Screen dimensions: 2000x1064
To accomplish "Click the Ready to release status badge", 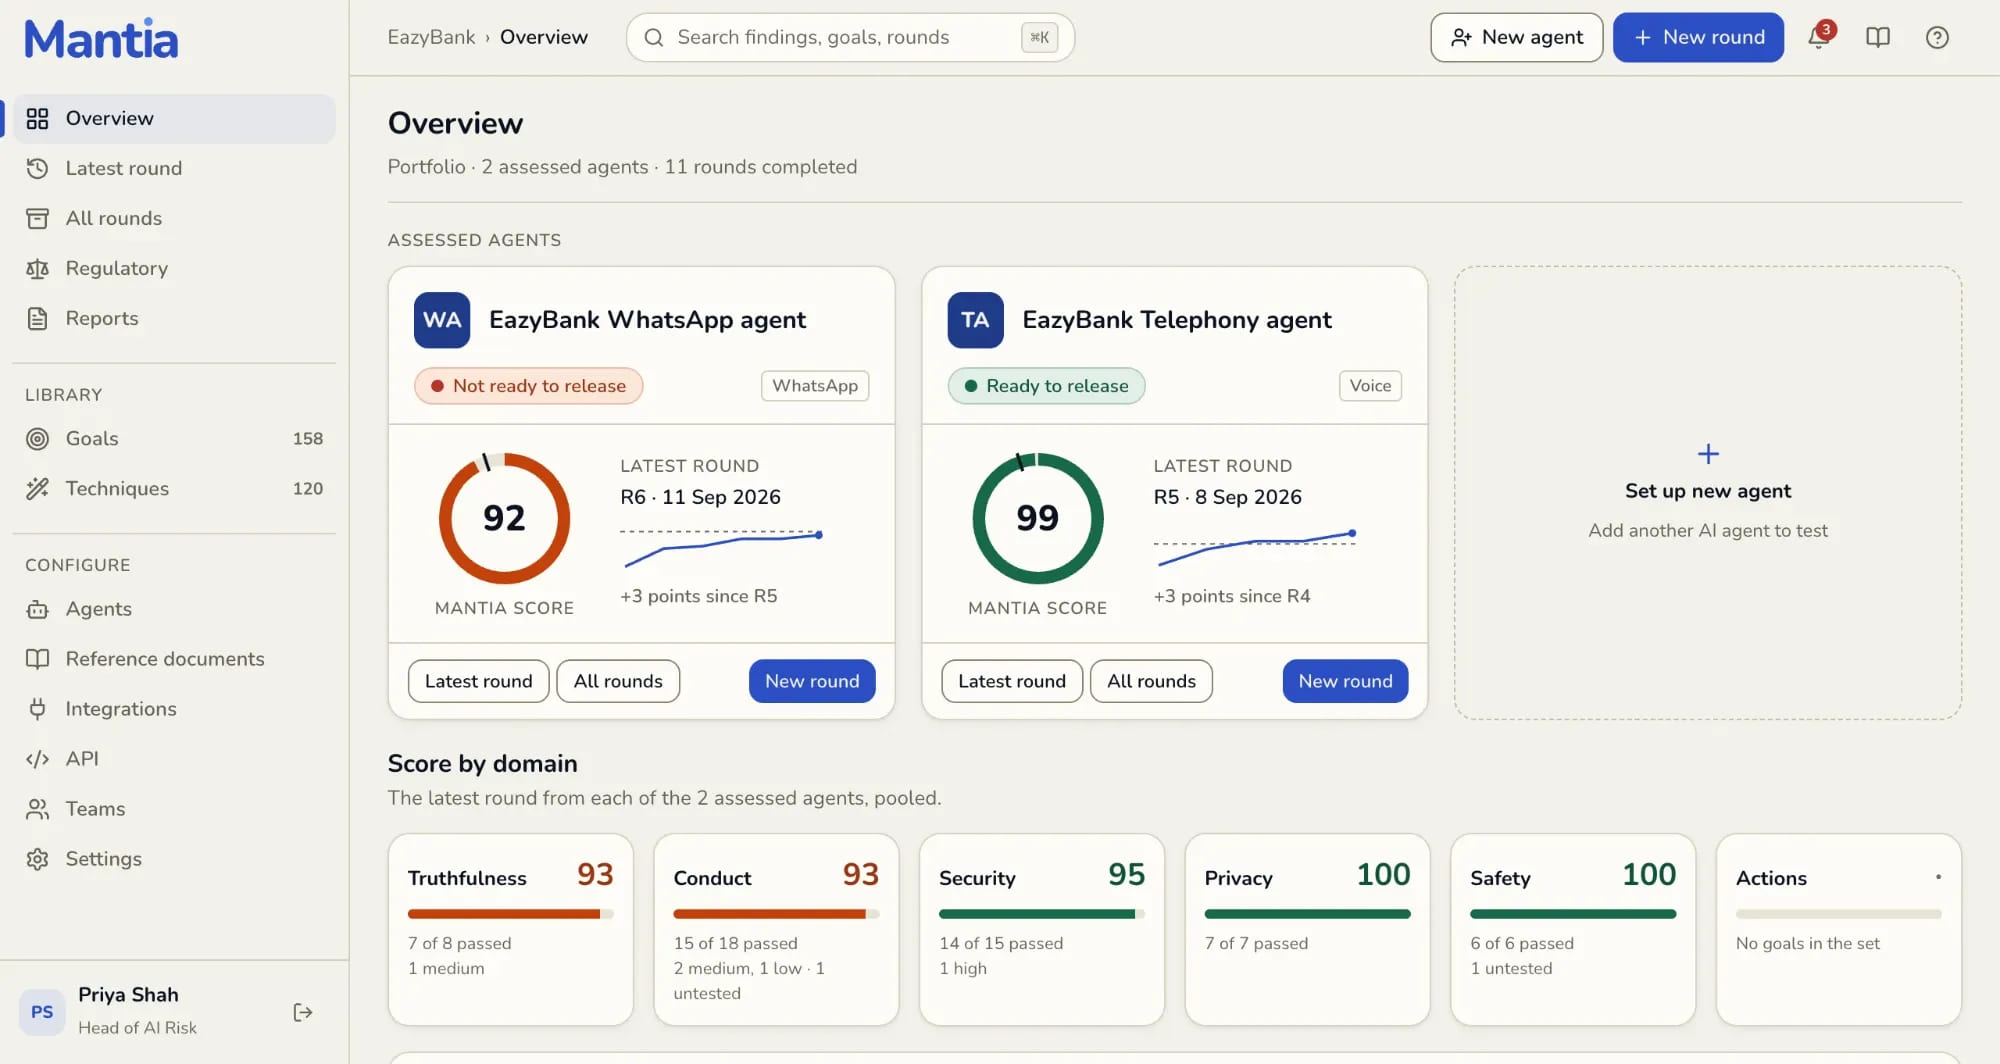I will 1046,386.
